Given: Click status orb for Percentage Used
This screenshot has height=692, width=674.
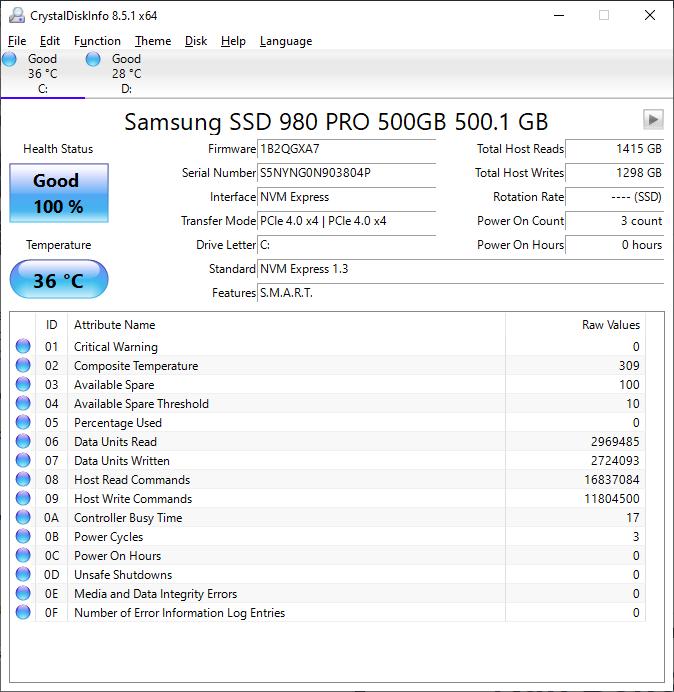Looking at the screenshot, I should pyautogui.click(x=23, y=422).
